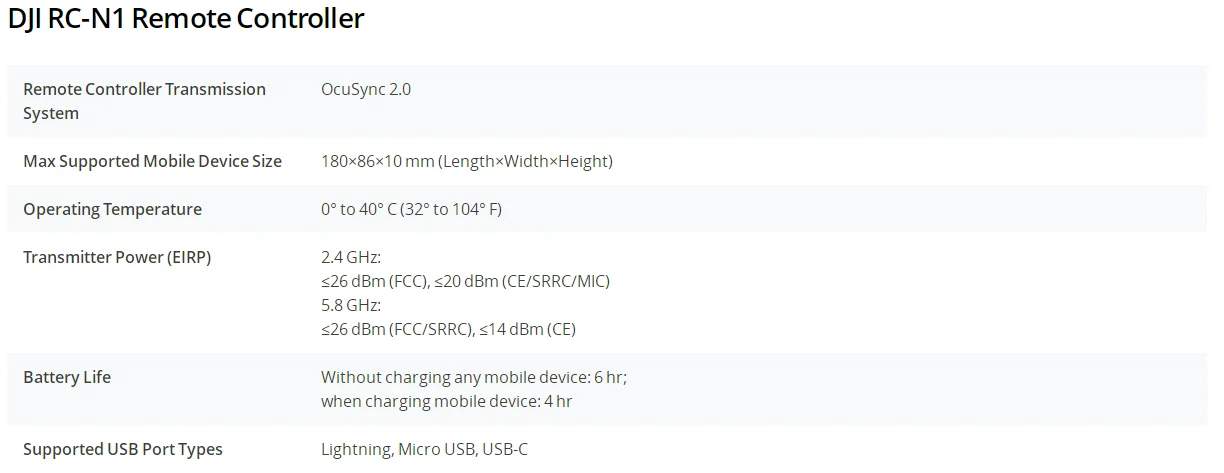Click the word System under Remote Controller Transmission
Screen dimensions: 1224x473
tap(51, 113)
